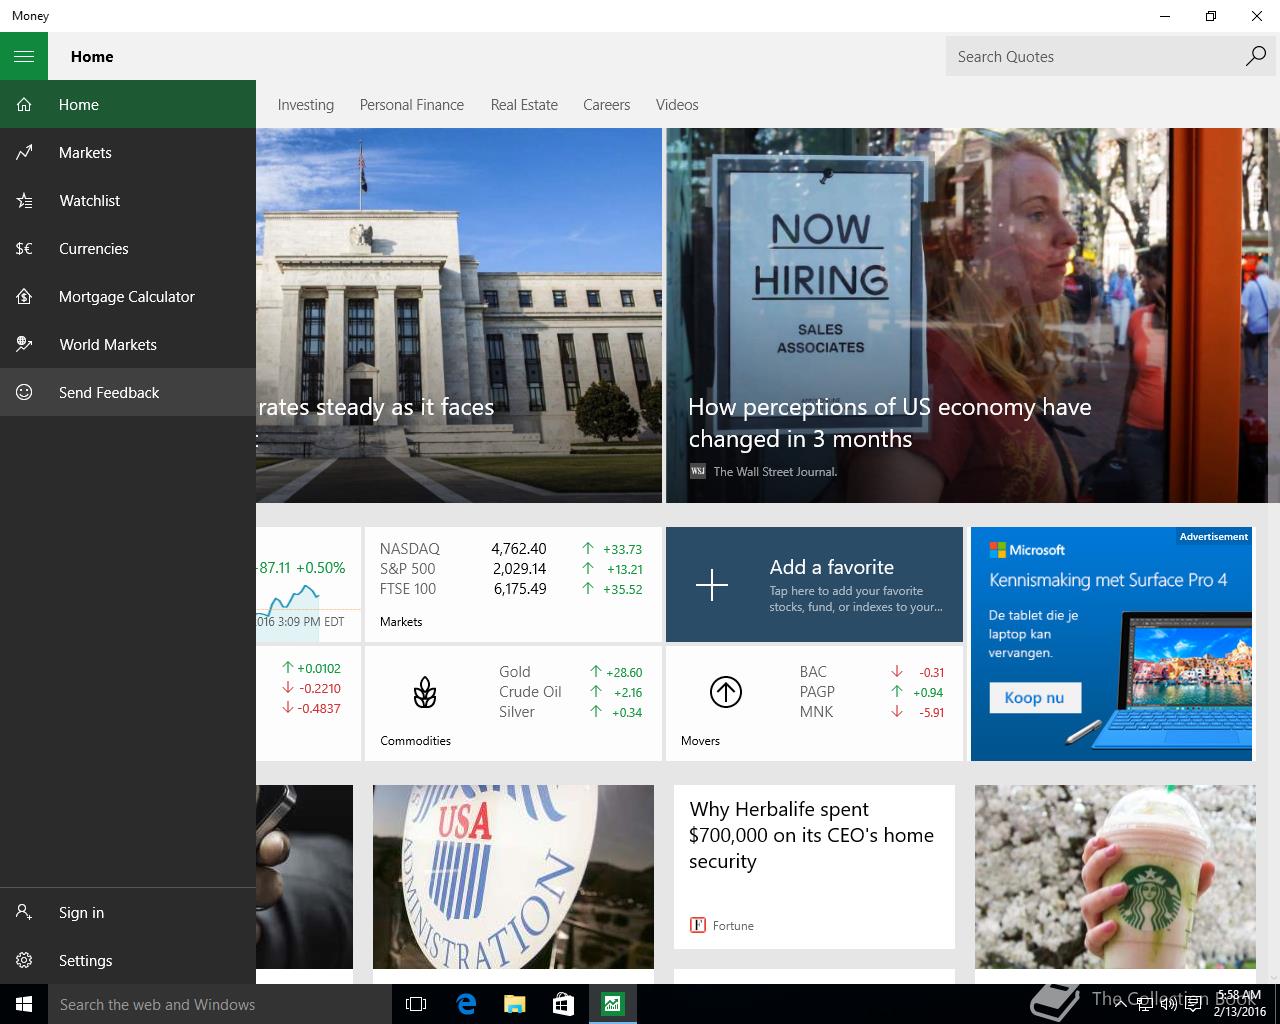Viewport: 1280px width, 1024px height.
Task: Click the Settings gear icon
Action: (x=24, y=960)
